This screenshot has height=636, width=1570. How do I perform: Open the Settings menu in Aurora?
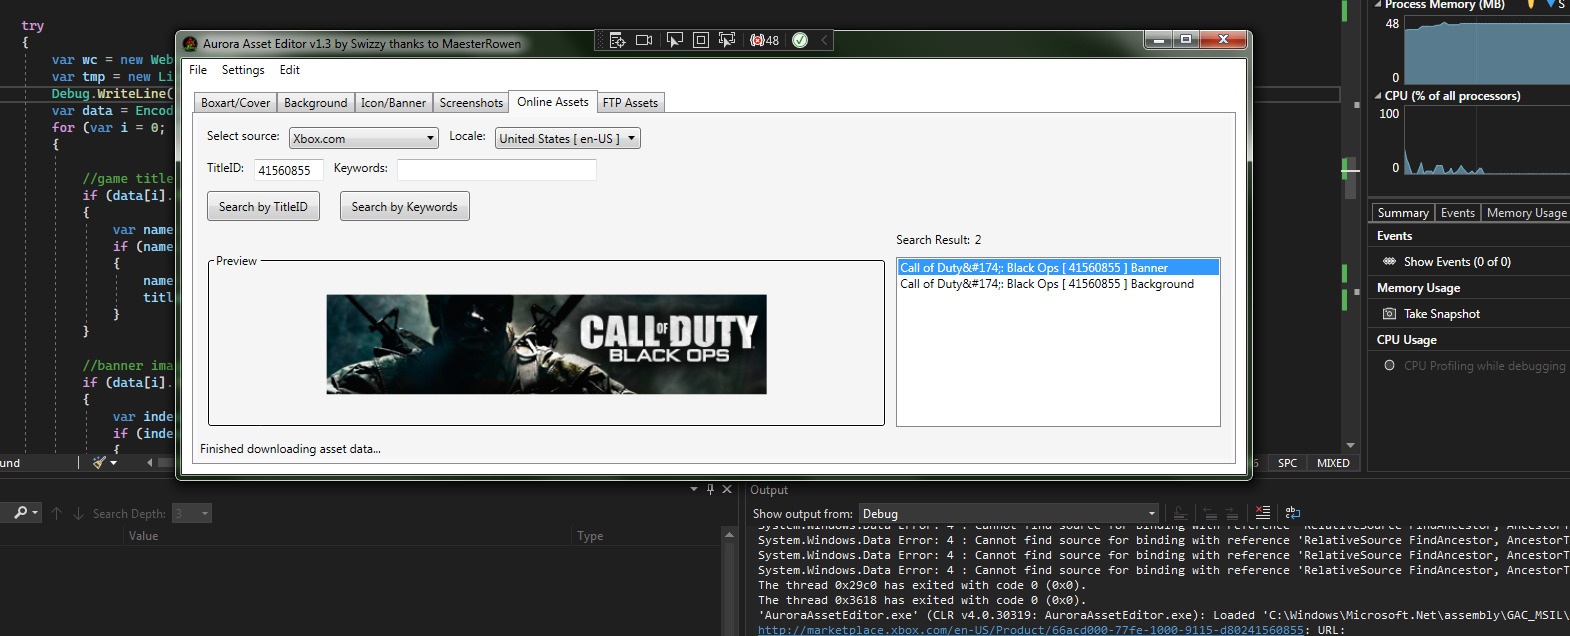coord(243,70)
